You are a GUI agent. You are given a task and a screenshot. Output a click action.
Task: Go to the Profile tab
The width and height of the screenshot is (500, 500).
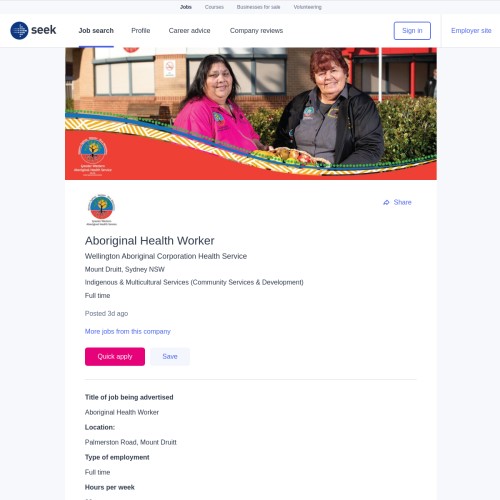[141, 31]
